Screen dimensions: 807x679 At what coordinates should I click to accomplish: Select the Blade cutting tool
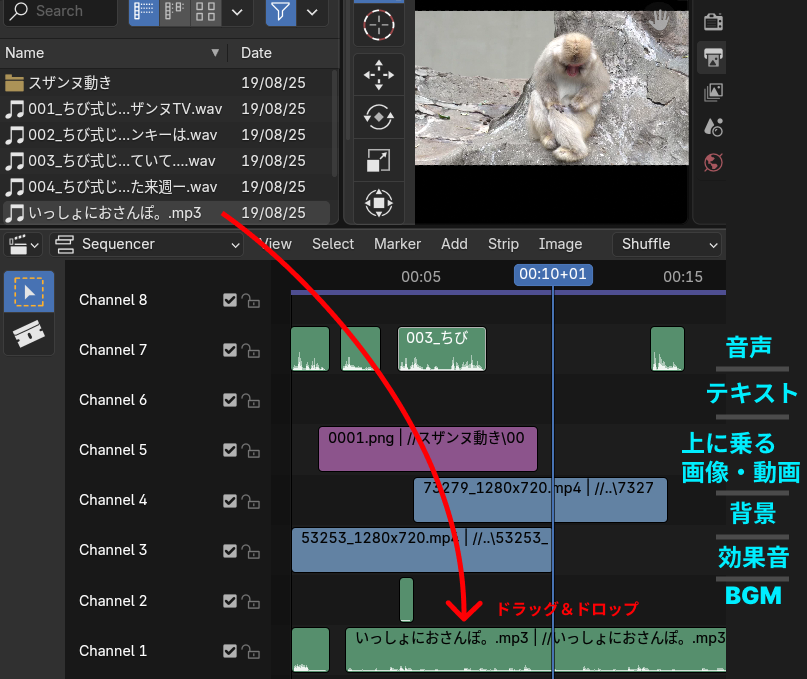click(30, 335)
